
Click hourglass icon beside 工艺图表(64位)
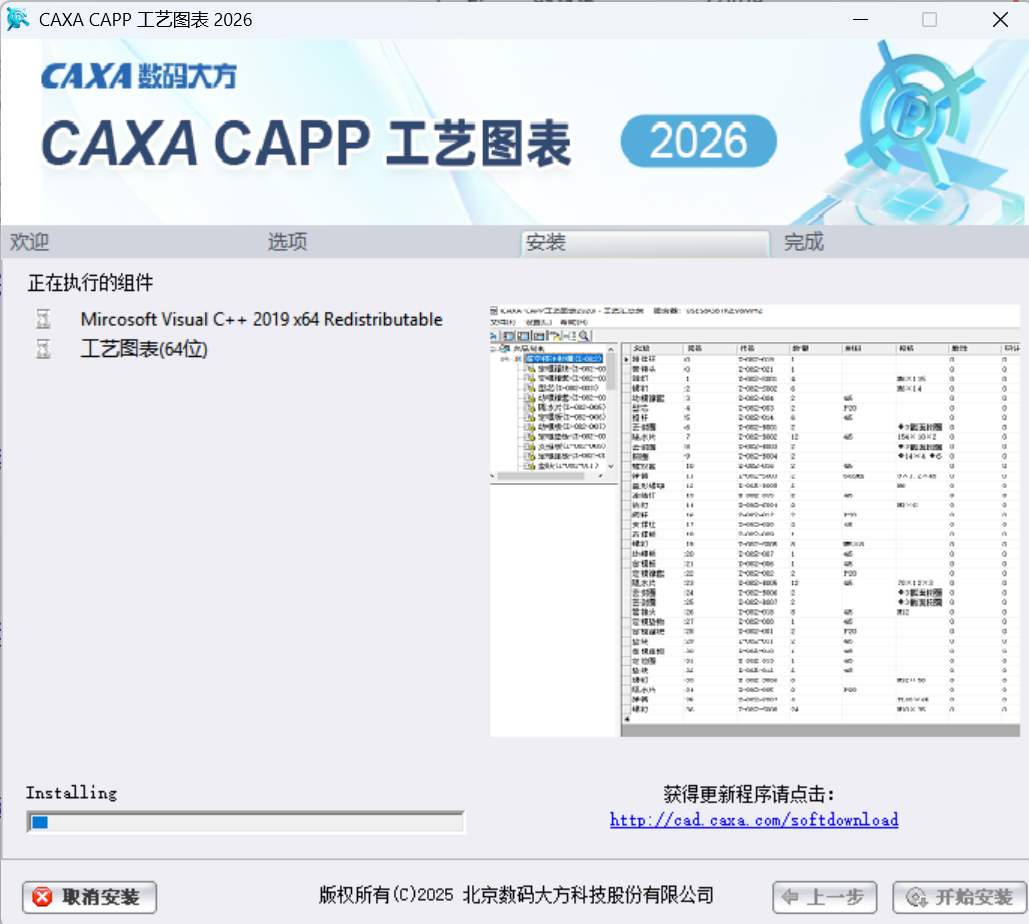[43, 348]
